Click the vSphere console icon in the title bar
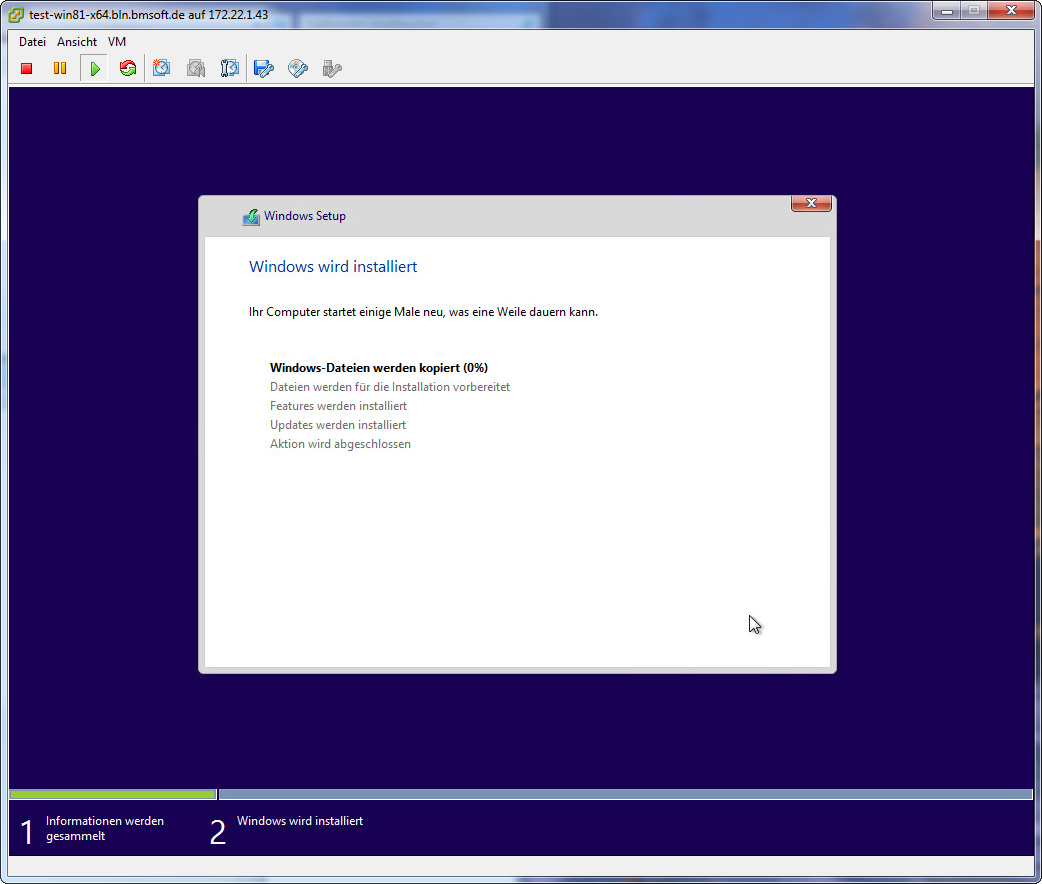This screenshot has height=884, width=1042. pyautogui.click(x=15, y=15)
